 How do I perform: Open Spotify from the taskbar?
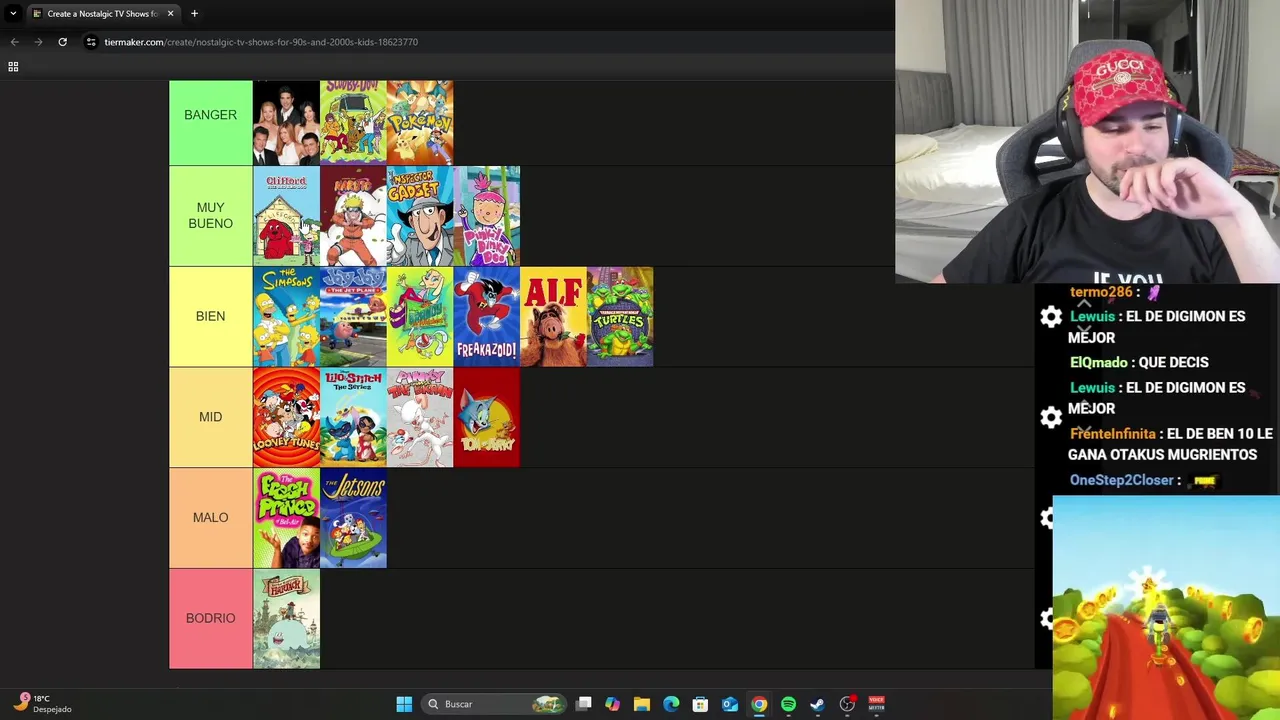(788, 704)
